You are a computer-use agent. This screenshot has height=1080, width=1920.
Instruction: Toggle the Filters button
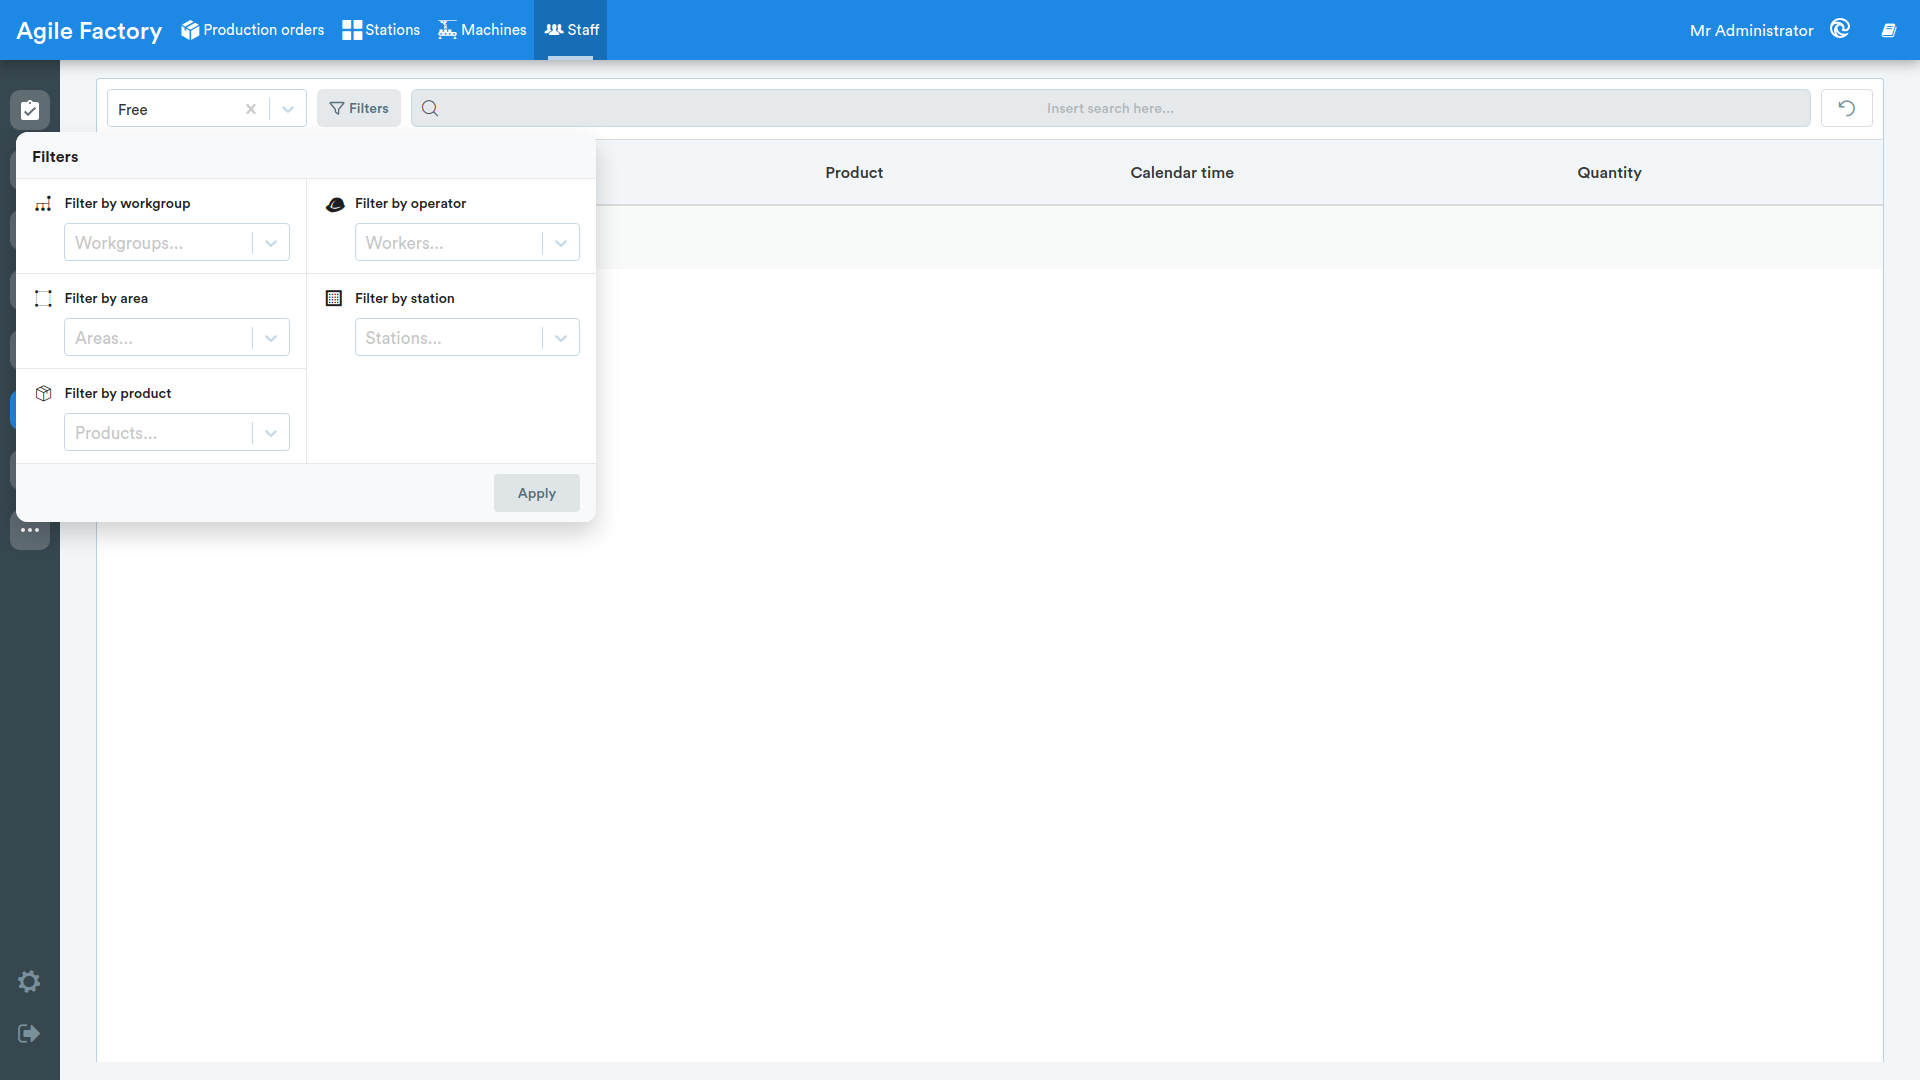click(359, 108)
